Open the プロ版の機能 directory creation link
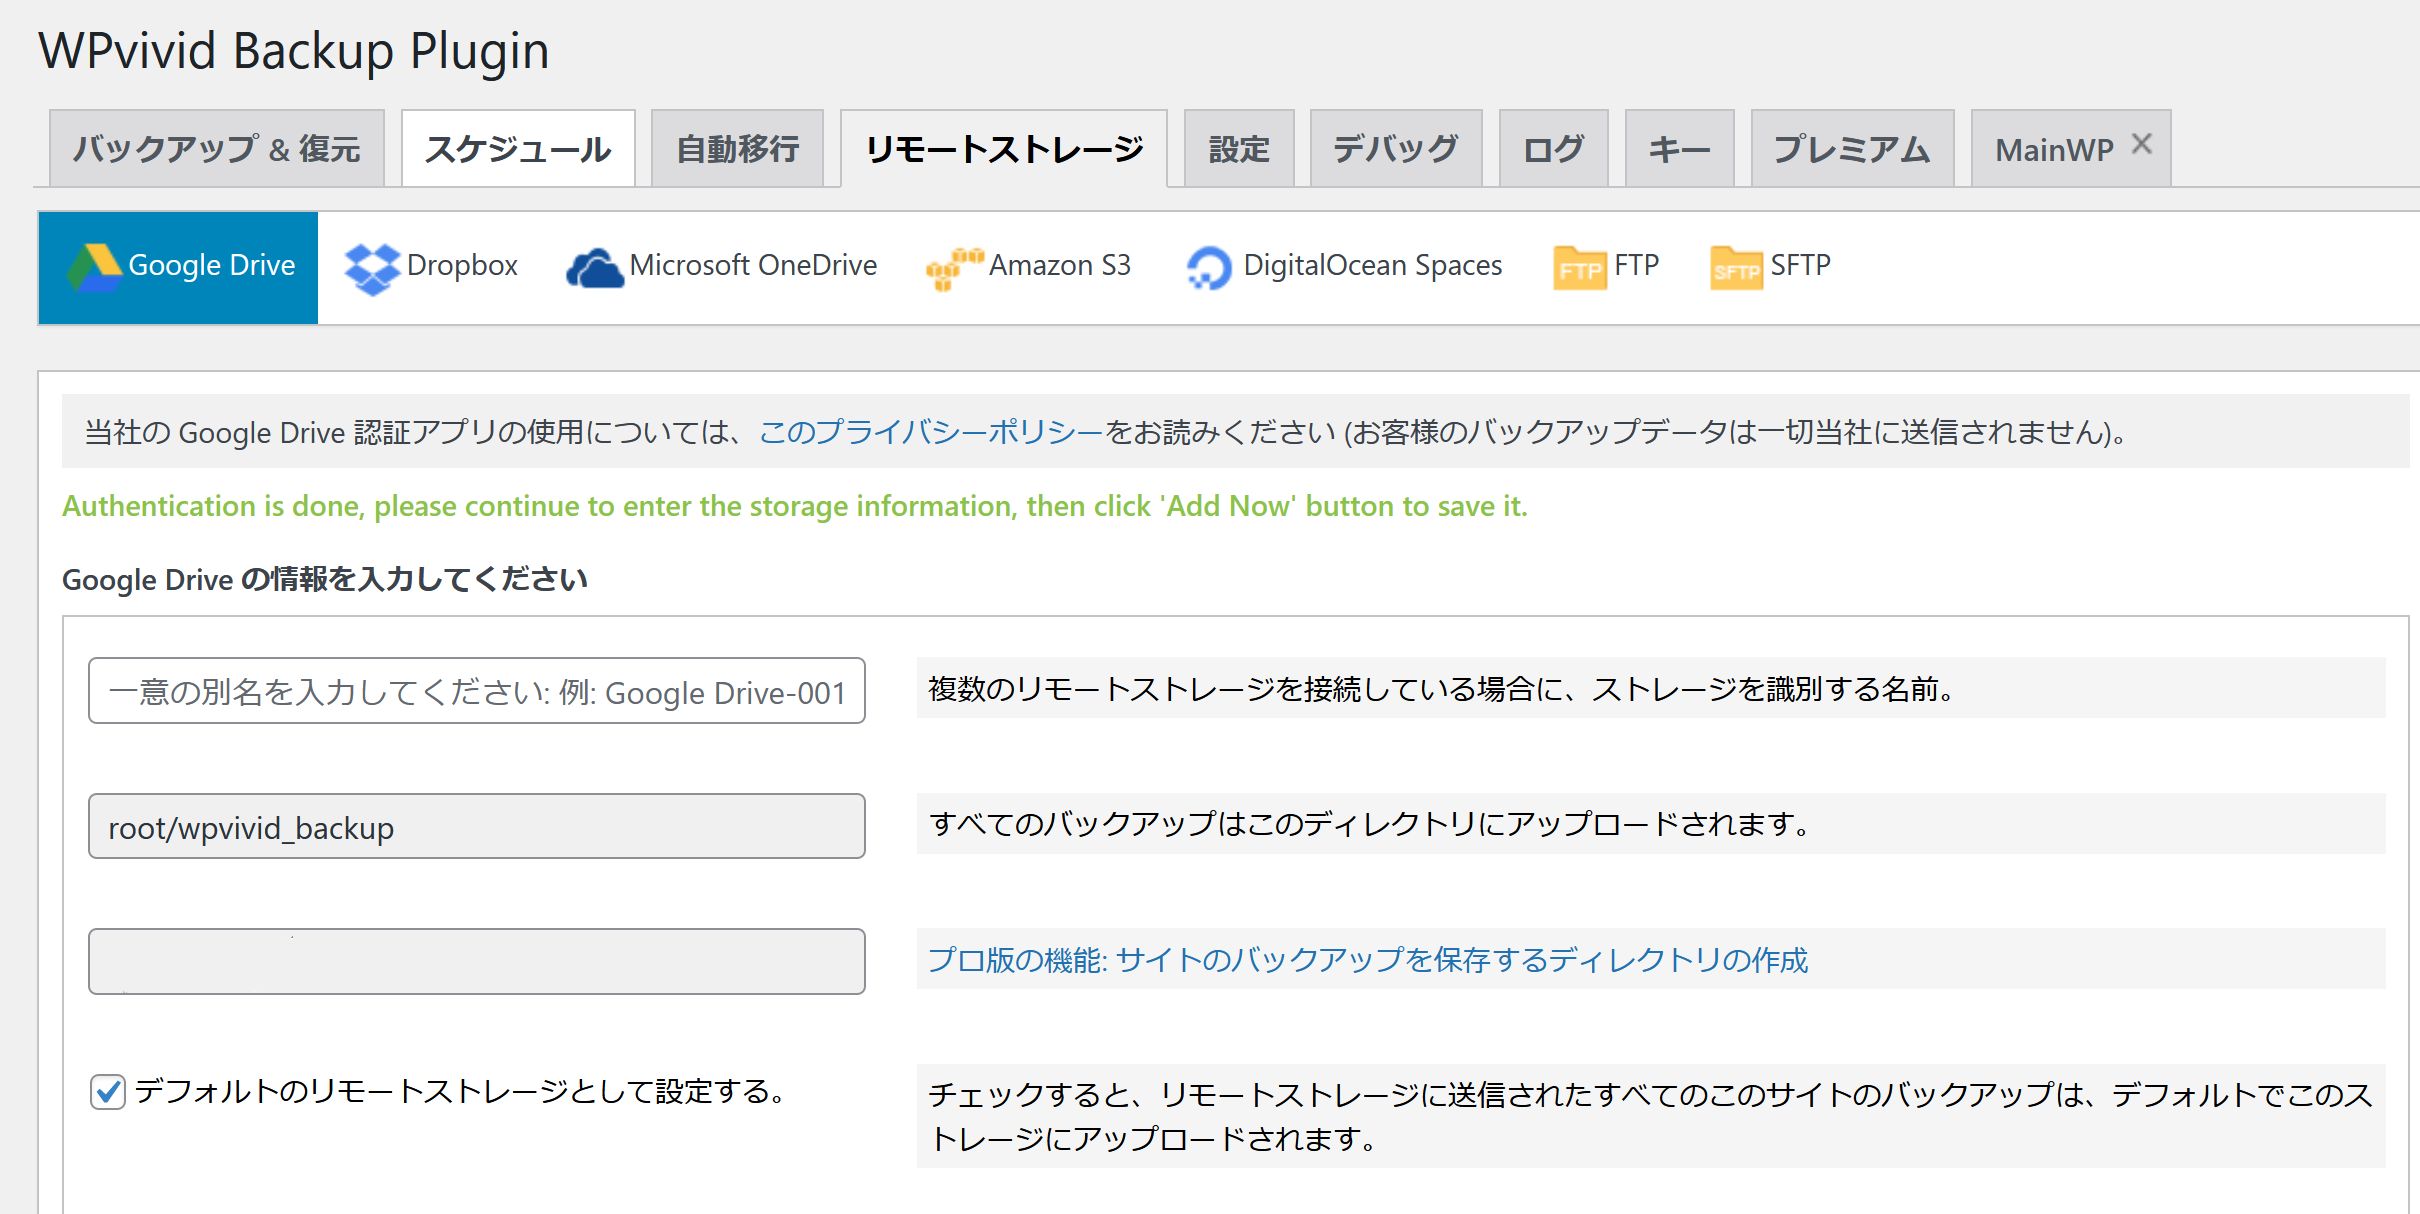This screenshot has width=2420, height=1214. 1368,960
